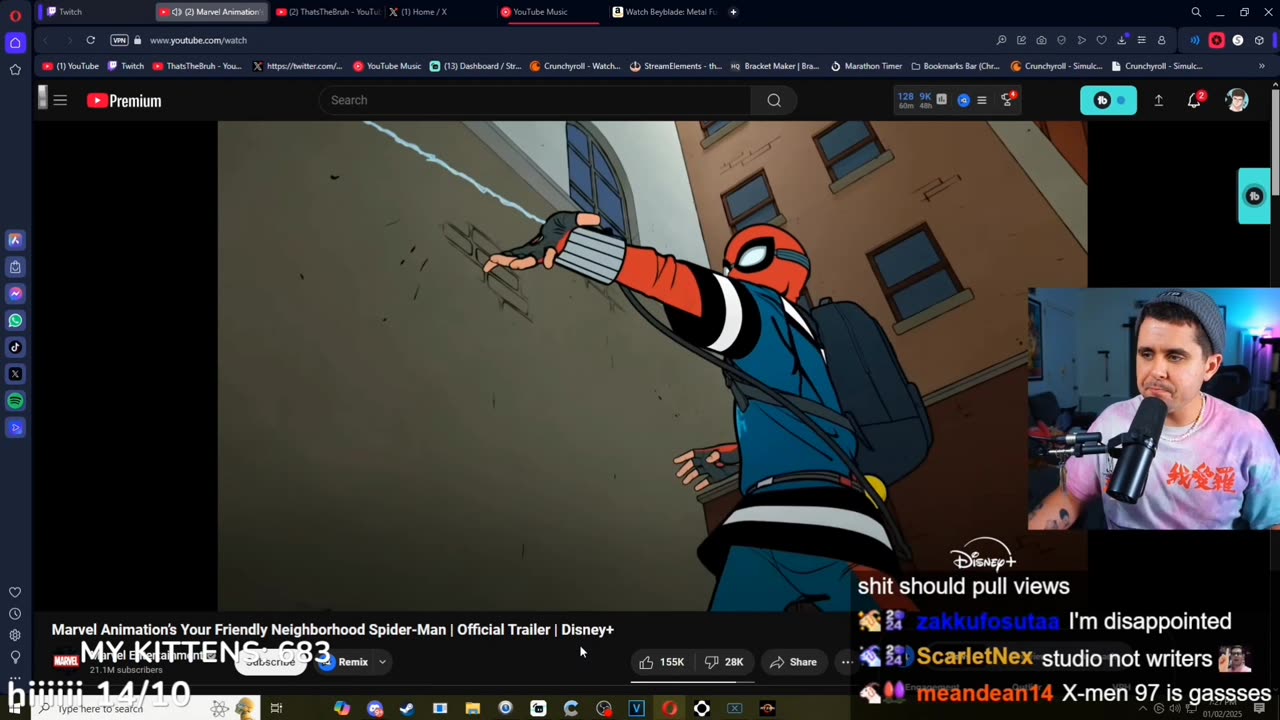Open TikTok in Opera sidebar
Viewport: 1280px width, 720px height.
(x=15, y=347)
